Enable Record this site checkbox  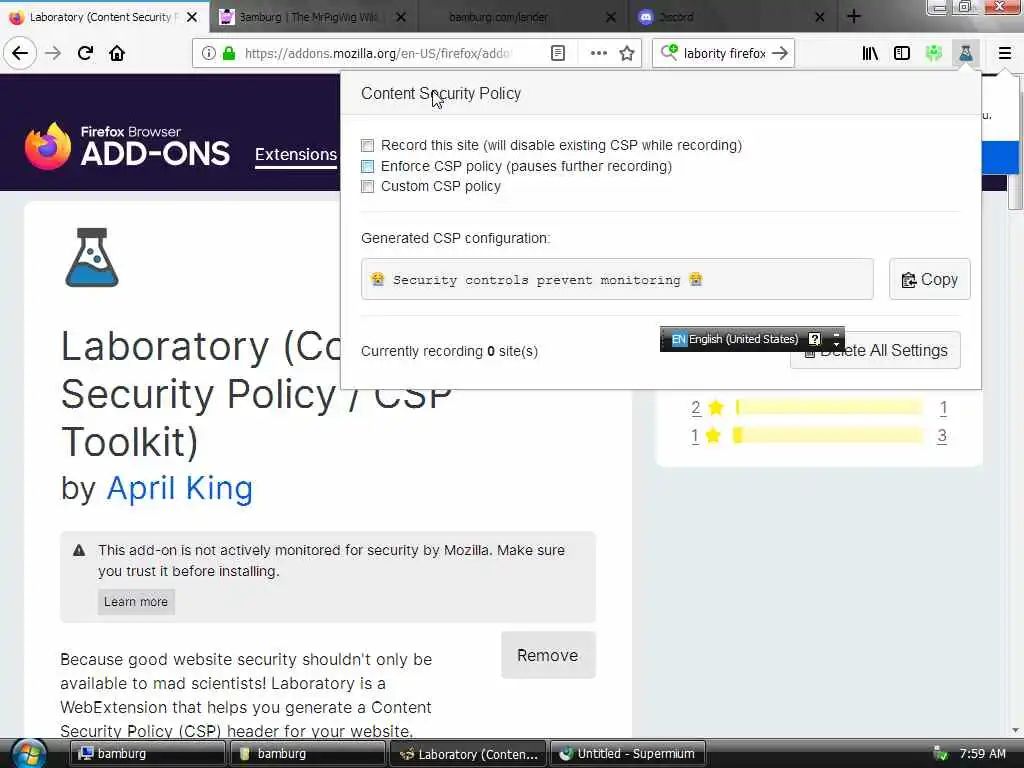click(368, 145)
